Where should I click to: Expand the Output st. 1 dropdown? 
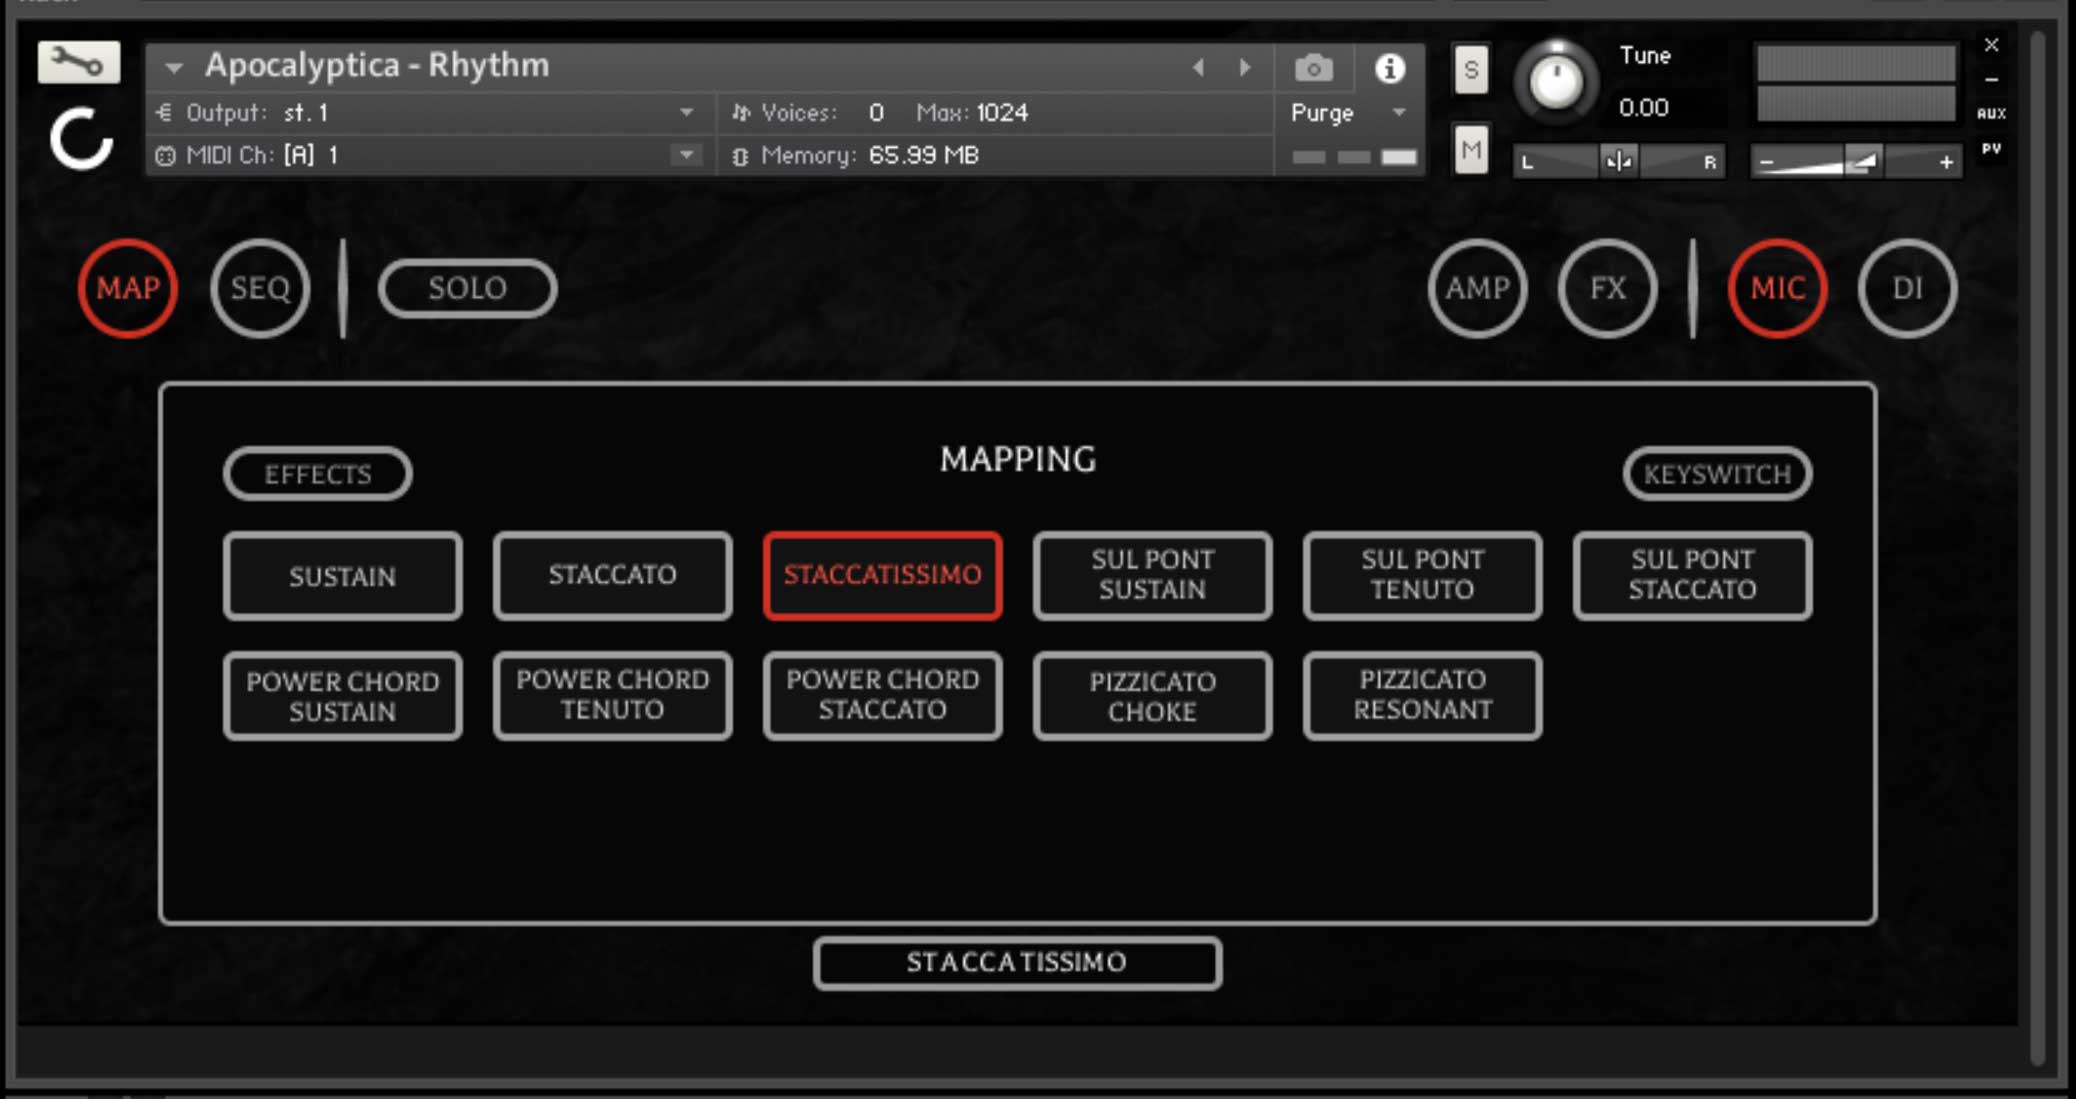point(686,112)
